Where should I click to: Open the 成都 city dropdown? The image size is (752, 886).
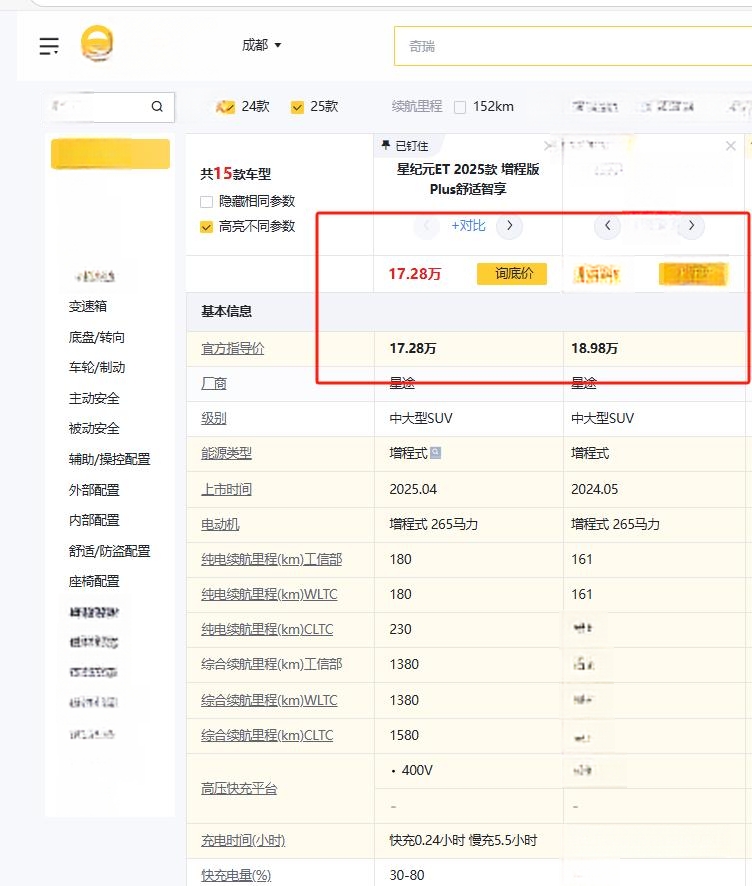click(261, 45)
